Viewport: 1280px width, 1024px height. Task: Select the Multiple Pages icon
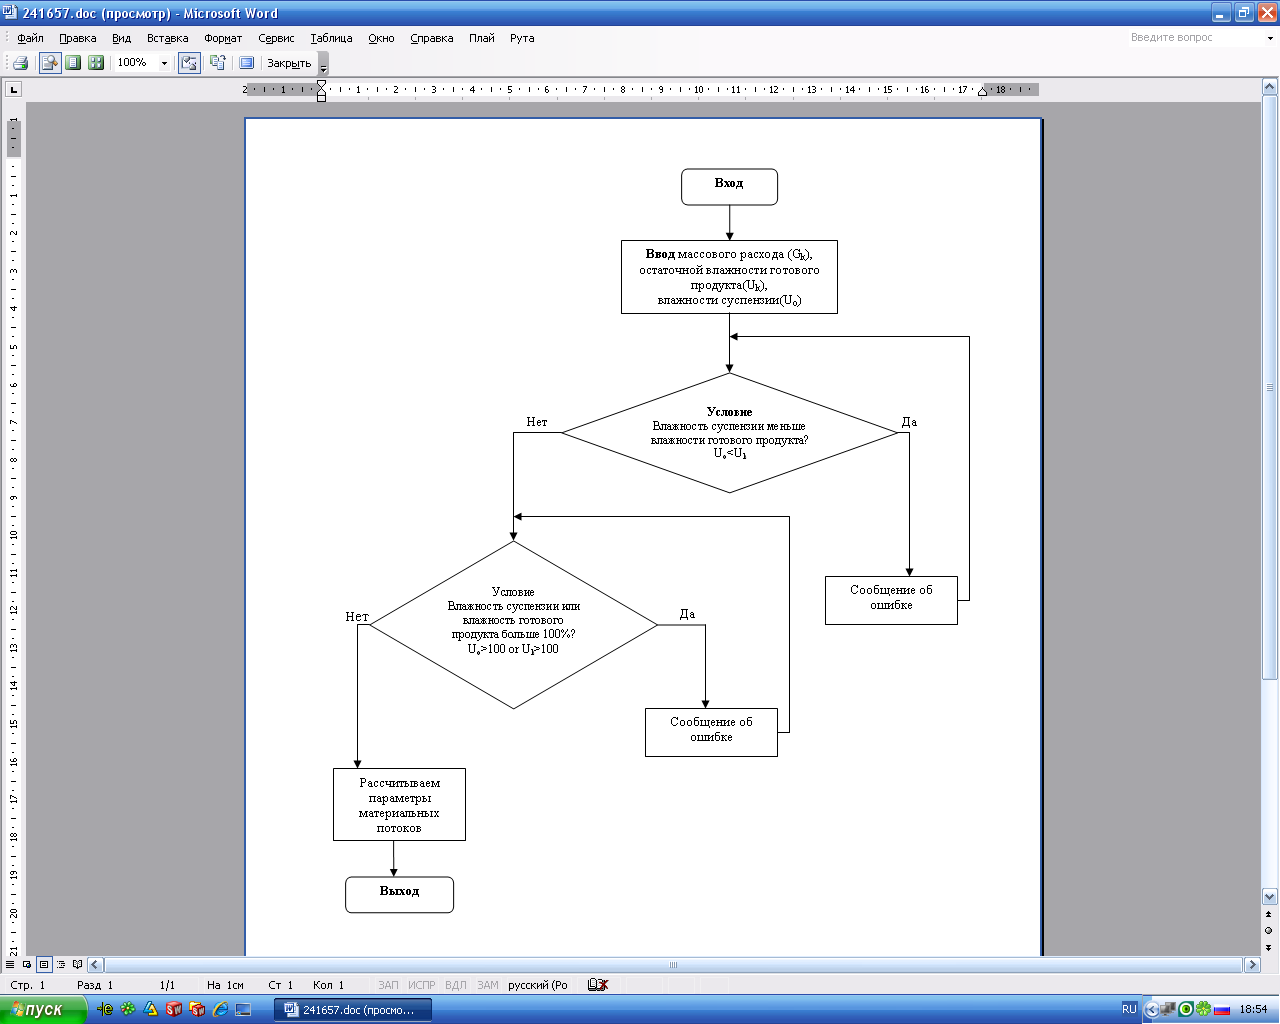click(x=96, y=63)
